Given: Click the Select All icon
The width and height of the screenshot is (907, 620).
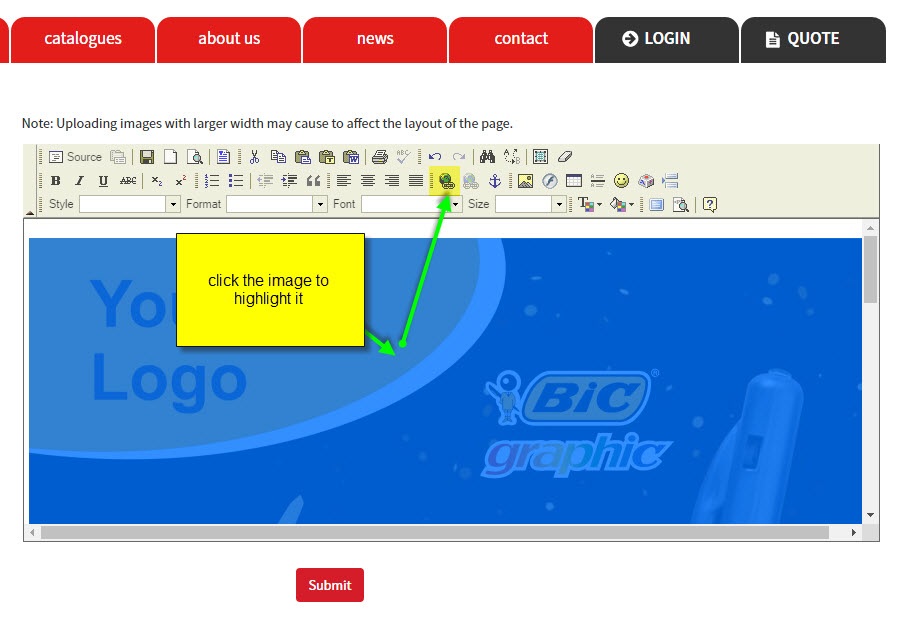Looking at the screenshot, I should (540, 157).
